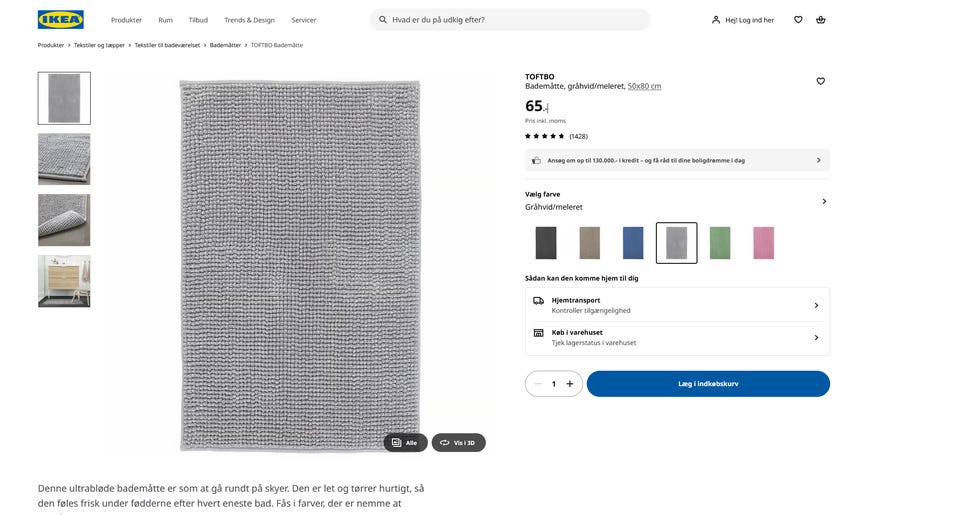Select the green colour swatch
Image resolution: width=960 pixels, height=515 pixels.
click(x=720, y=243)
